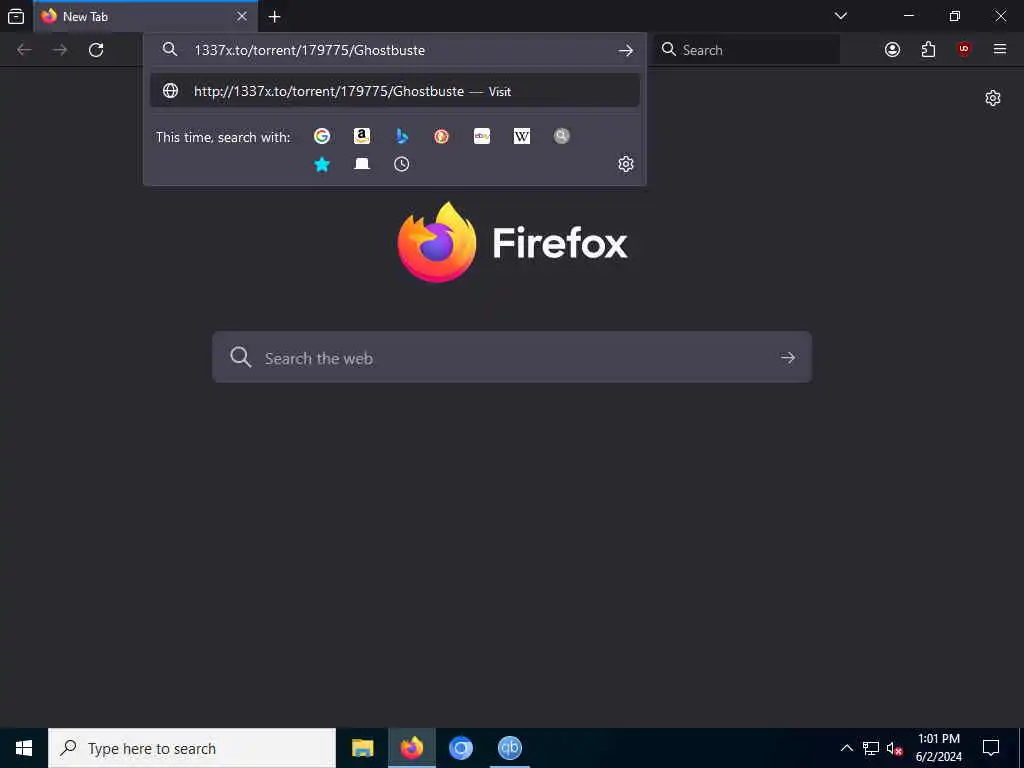Open the blue circle browser taskbar app

460,748
